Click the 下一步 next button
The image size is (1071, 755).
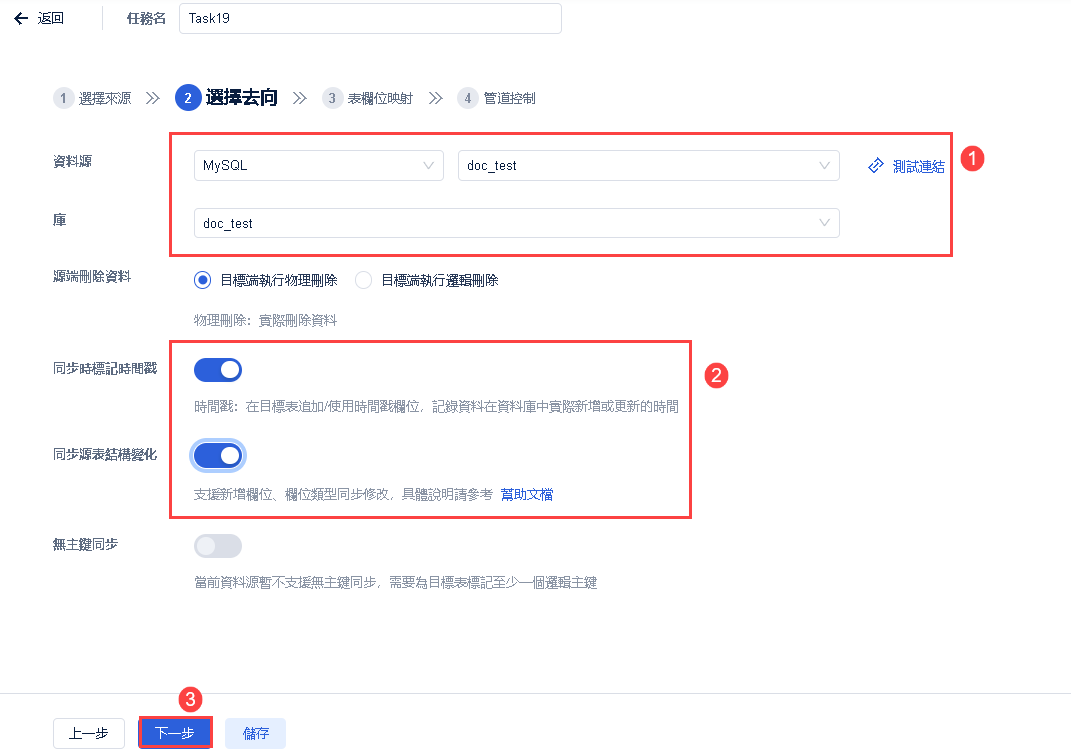[175, 733]
